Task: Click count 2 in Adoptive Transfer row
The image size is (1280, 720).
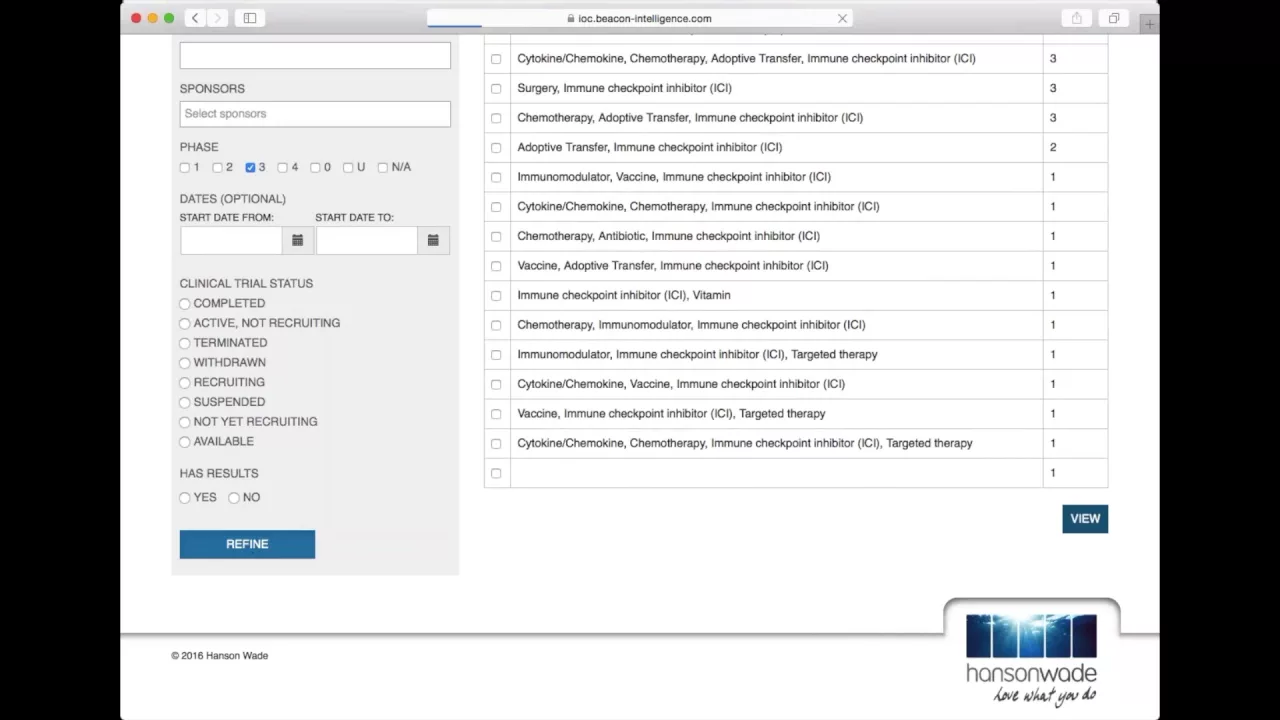Action: 1053,147
